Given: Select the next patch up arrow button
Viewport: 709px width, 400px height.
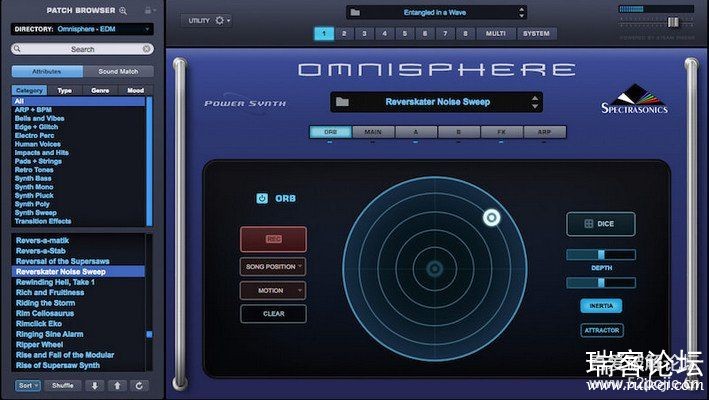Looking at the screenshot, I should (117, 386).
